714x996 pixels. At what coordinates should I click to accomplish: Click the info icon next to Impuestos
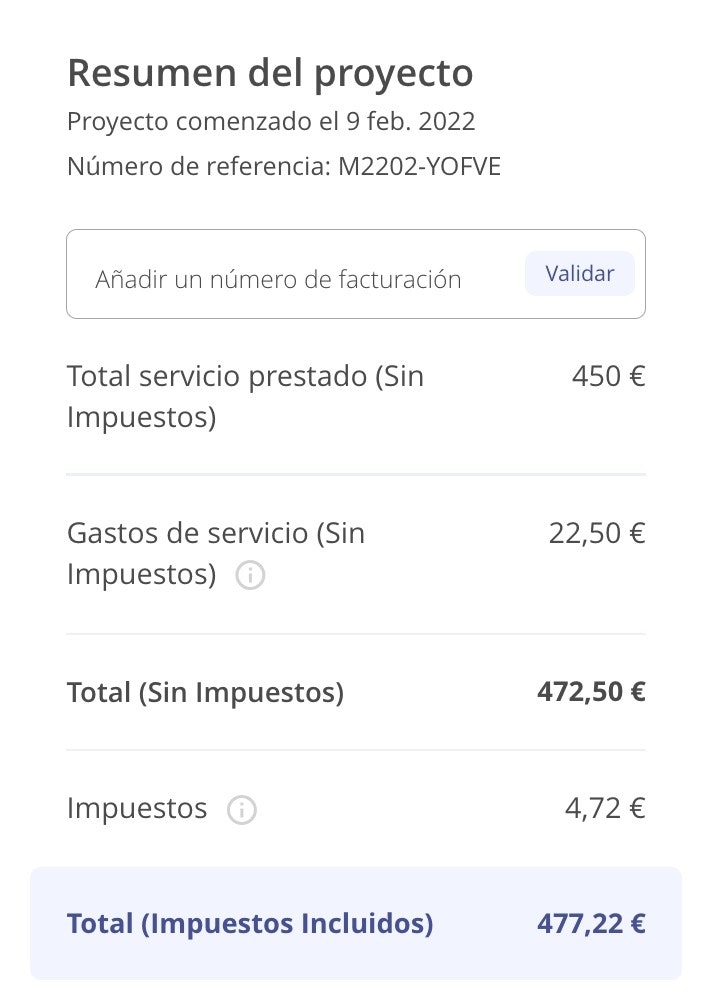coord(241,810)
